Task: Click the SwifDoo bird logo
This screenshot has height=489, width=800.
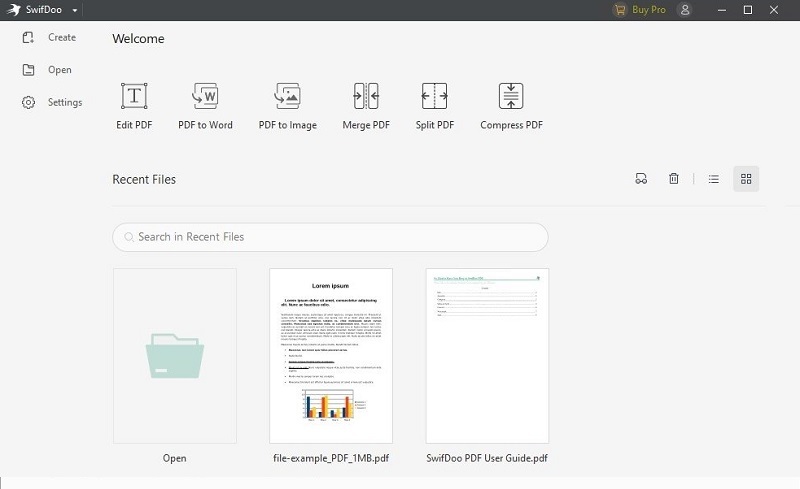Action: pos(13,10)
